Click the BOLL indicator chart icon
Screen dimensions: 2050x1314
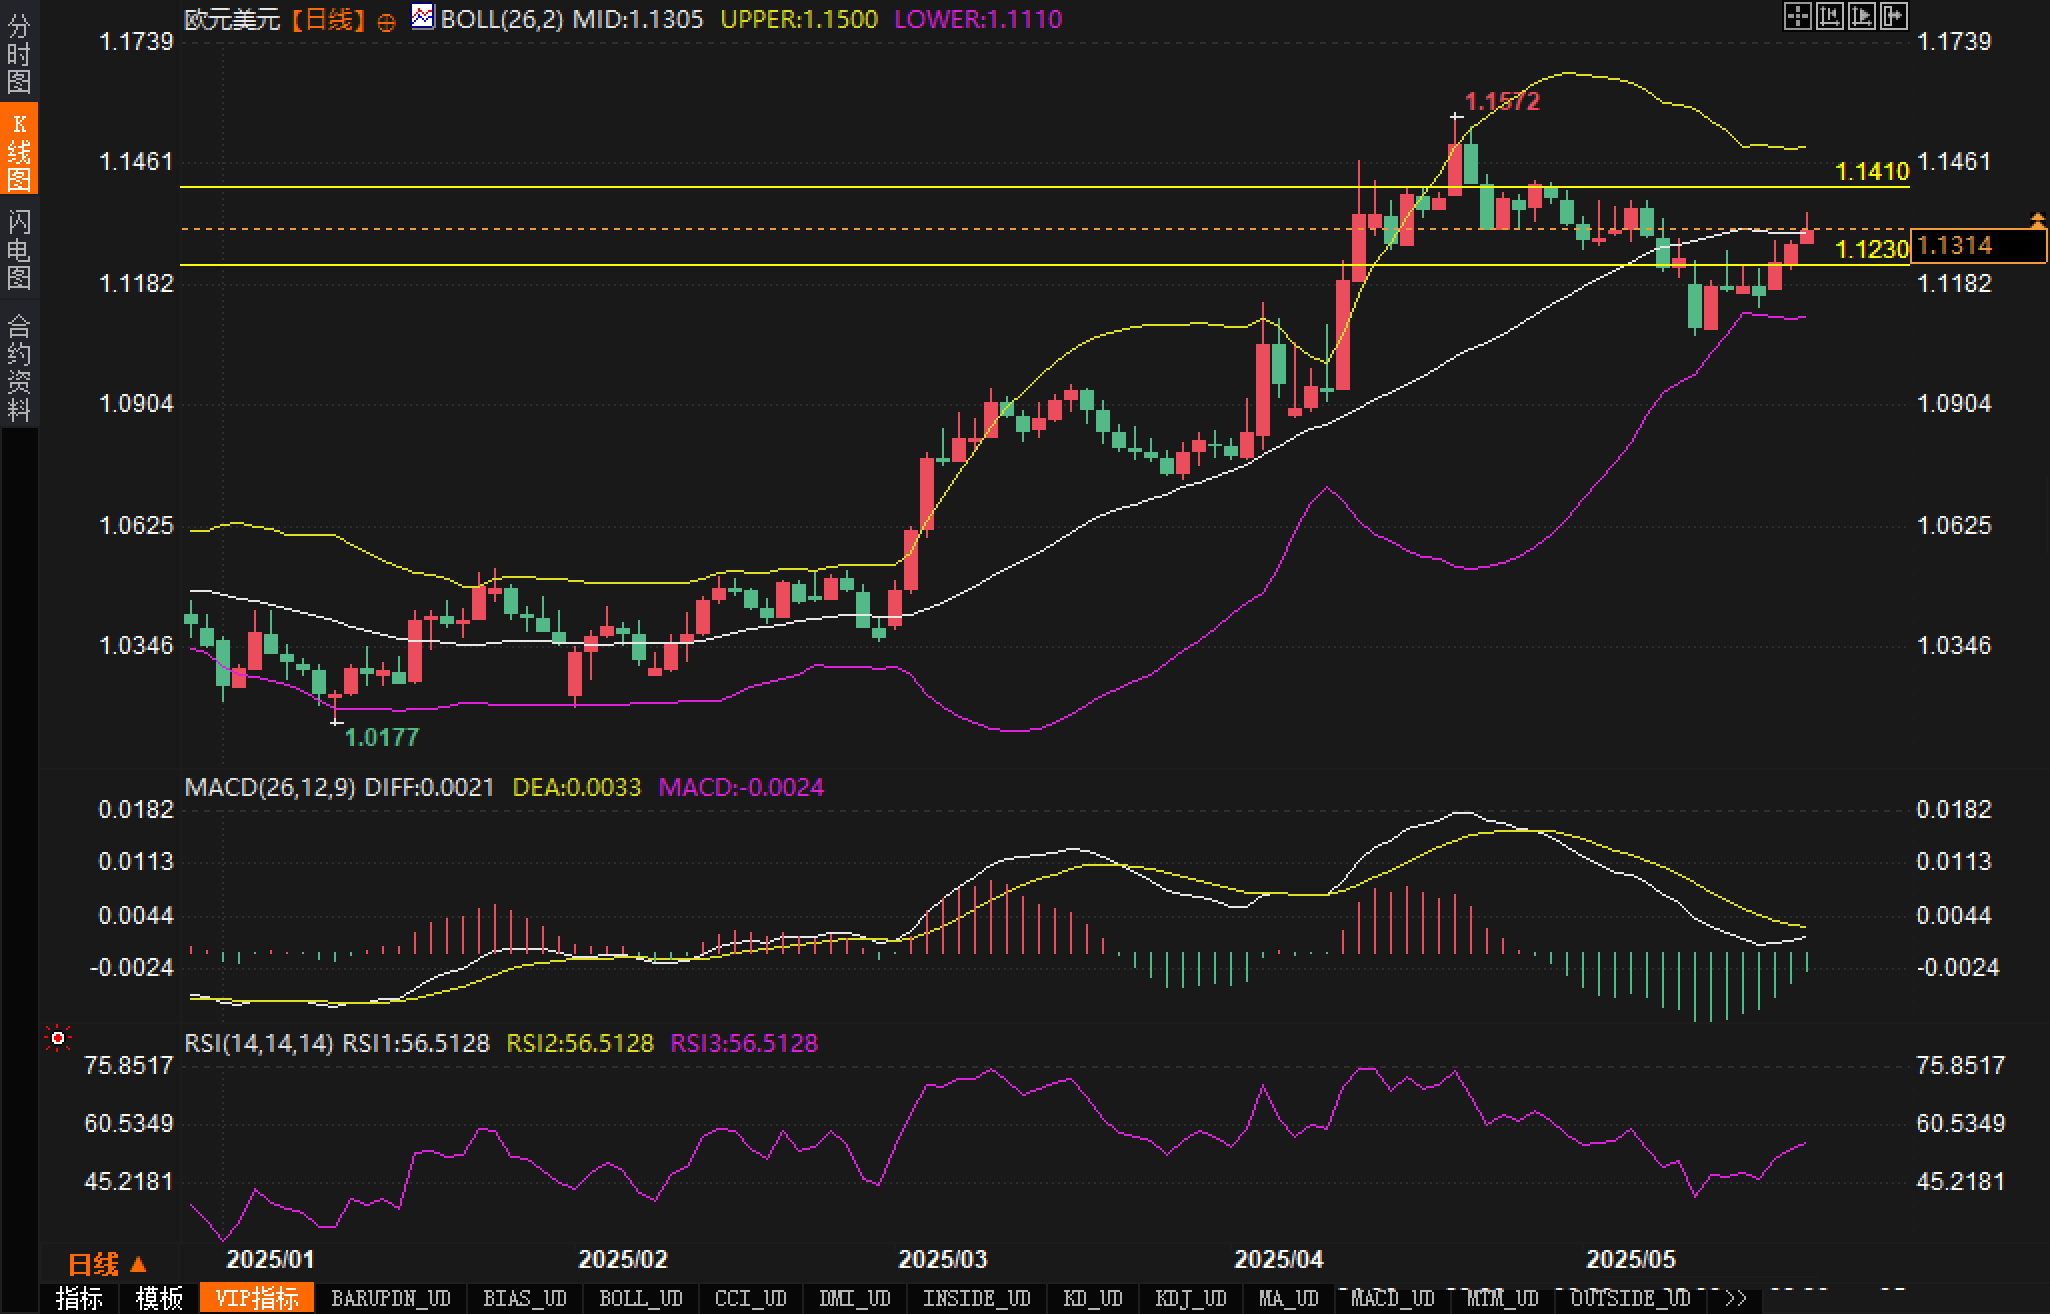pos(423,17)
